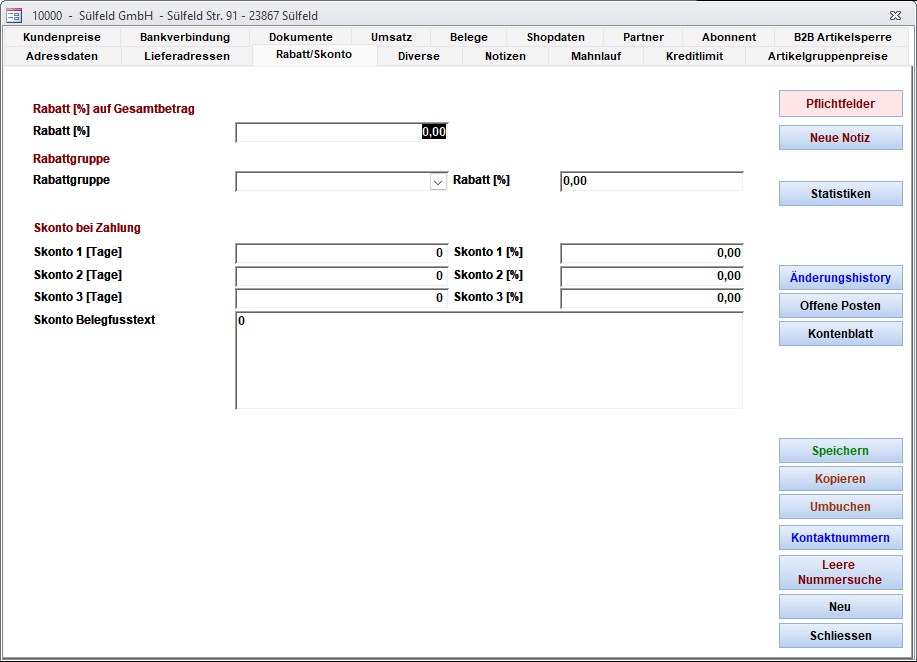Expand the Rabattgruppe dropdown arrow
This screenshot has width=917, height=662.
[x=437, y=182]
